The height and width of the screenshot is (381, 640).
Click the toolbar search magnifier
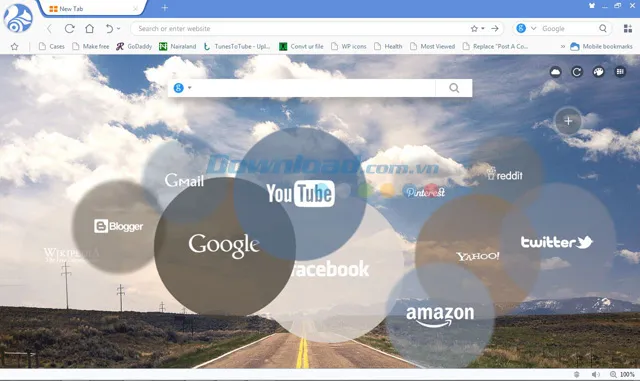coord(603,29)
